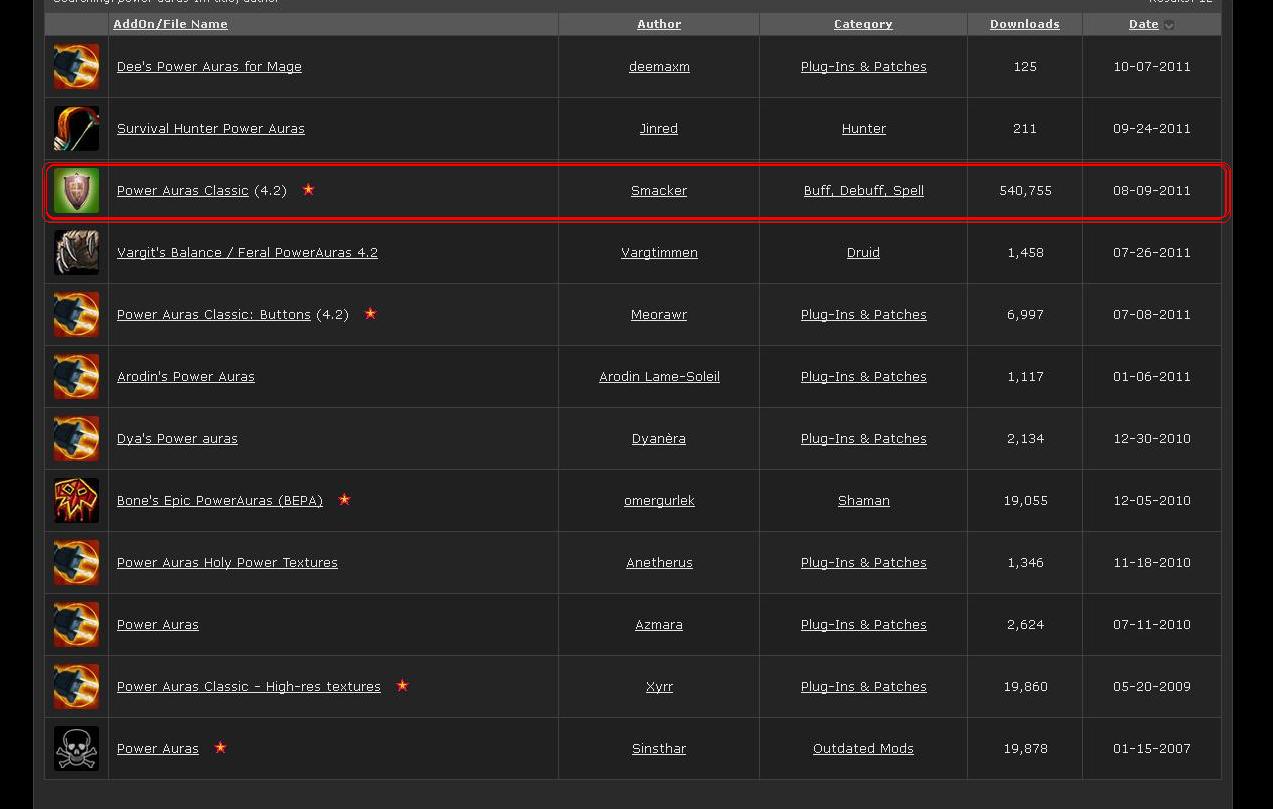This screenshot has width=1273, height=809.
Task: Sort results by Author column
Action: pos(659,24)
